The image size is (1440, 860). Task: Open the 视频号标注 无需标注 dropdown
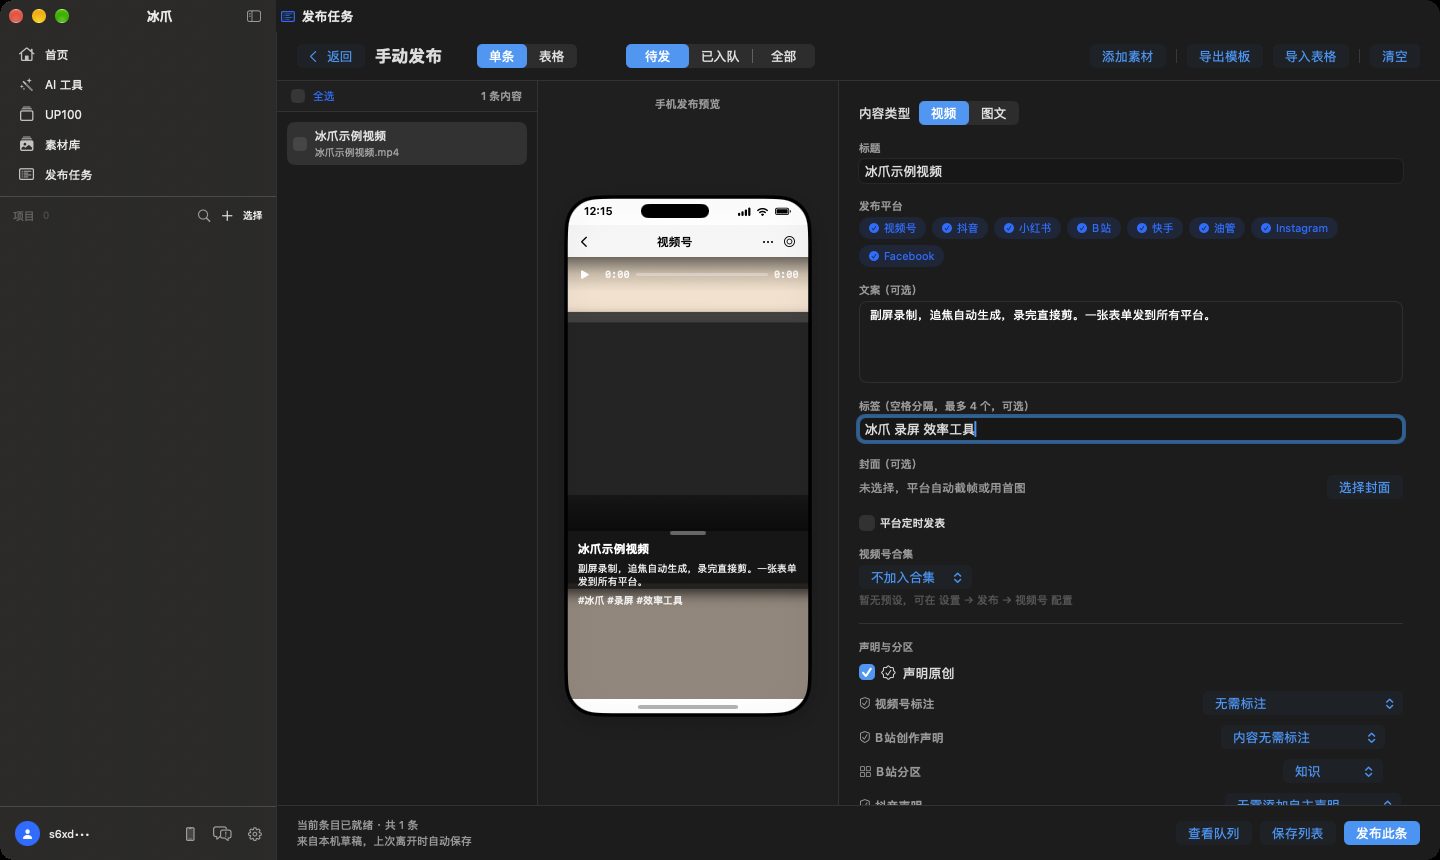tap(1302, 704)
